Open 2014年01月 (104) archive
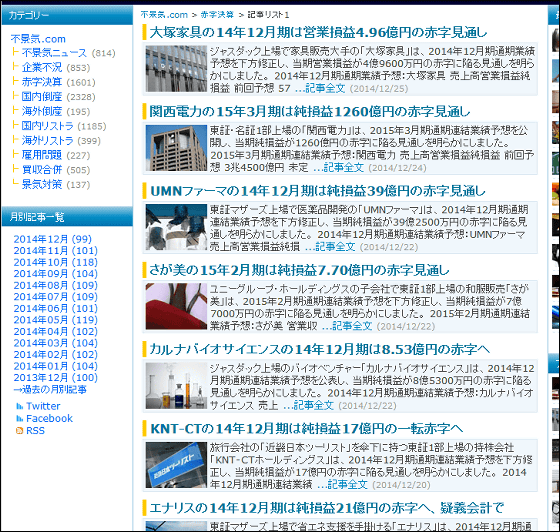 [56, 366]
